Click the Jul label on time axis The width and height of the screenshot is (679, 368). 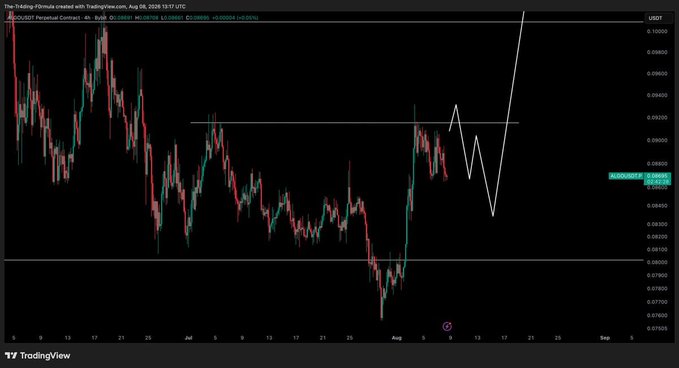[x=188, y=338]
